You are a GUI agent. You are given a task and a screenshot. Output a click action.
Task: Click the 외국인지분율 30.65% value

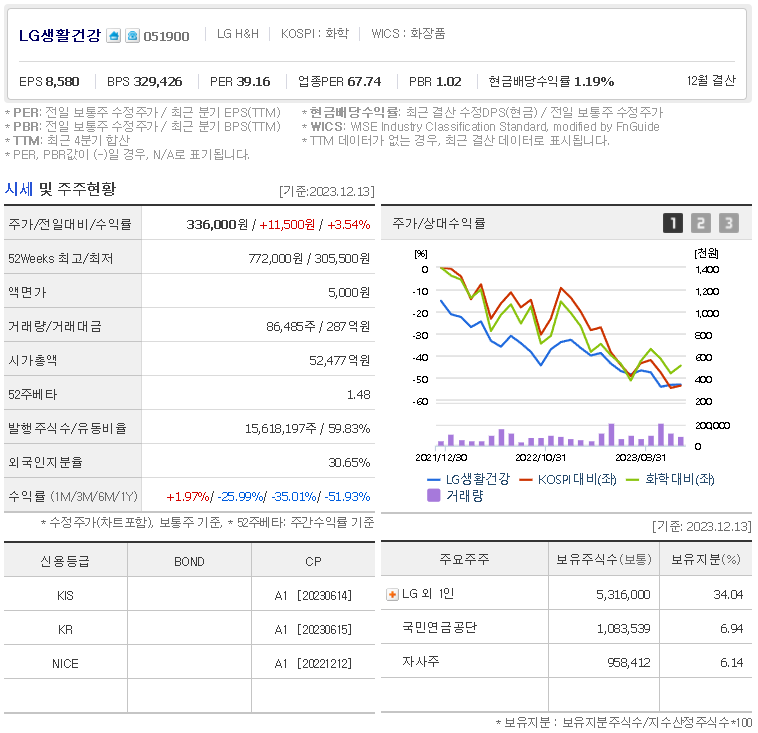tap(349, 463)
